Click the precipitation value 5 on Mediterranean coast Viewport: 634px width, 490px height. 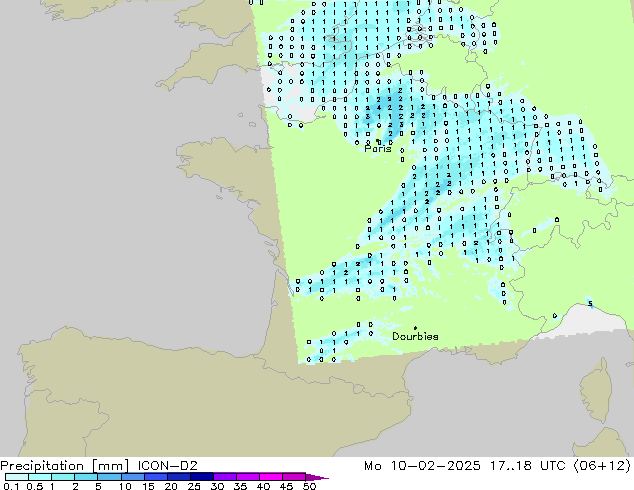[590, 303]
